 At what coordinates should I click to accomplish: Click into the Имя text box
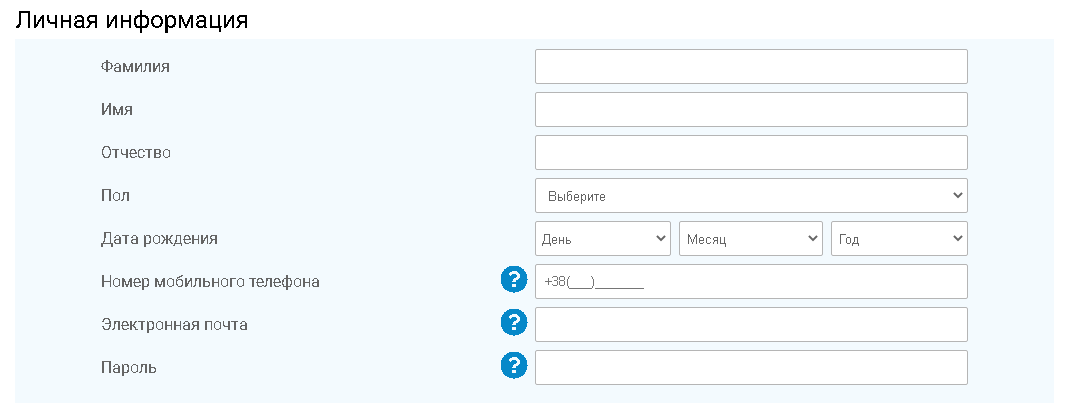point(751,110)
